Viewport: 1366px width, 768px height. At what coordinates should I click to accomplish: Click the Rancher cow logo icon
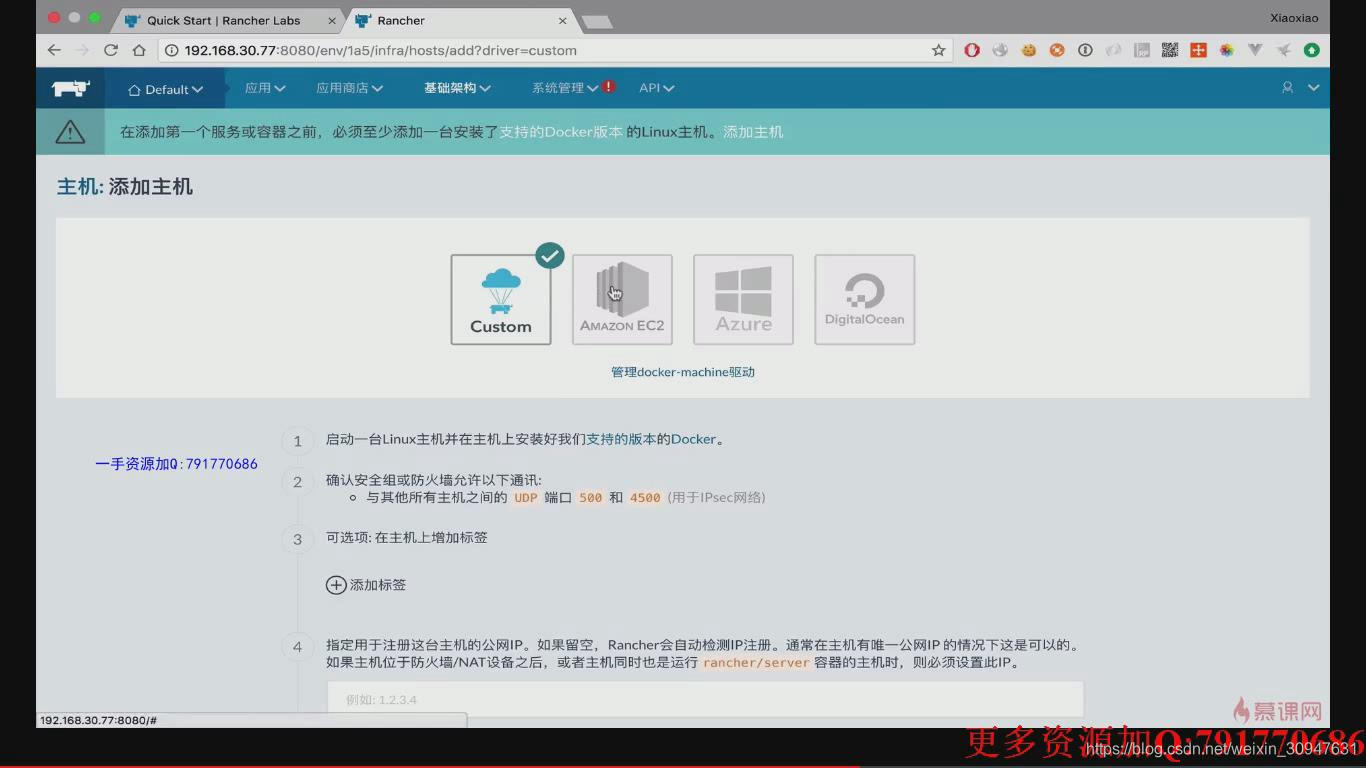click(71, 88)
